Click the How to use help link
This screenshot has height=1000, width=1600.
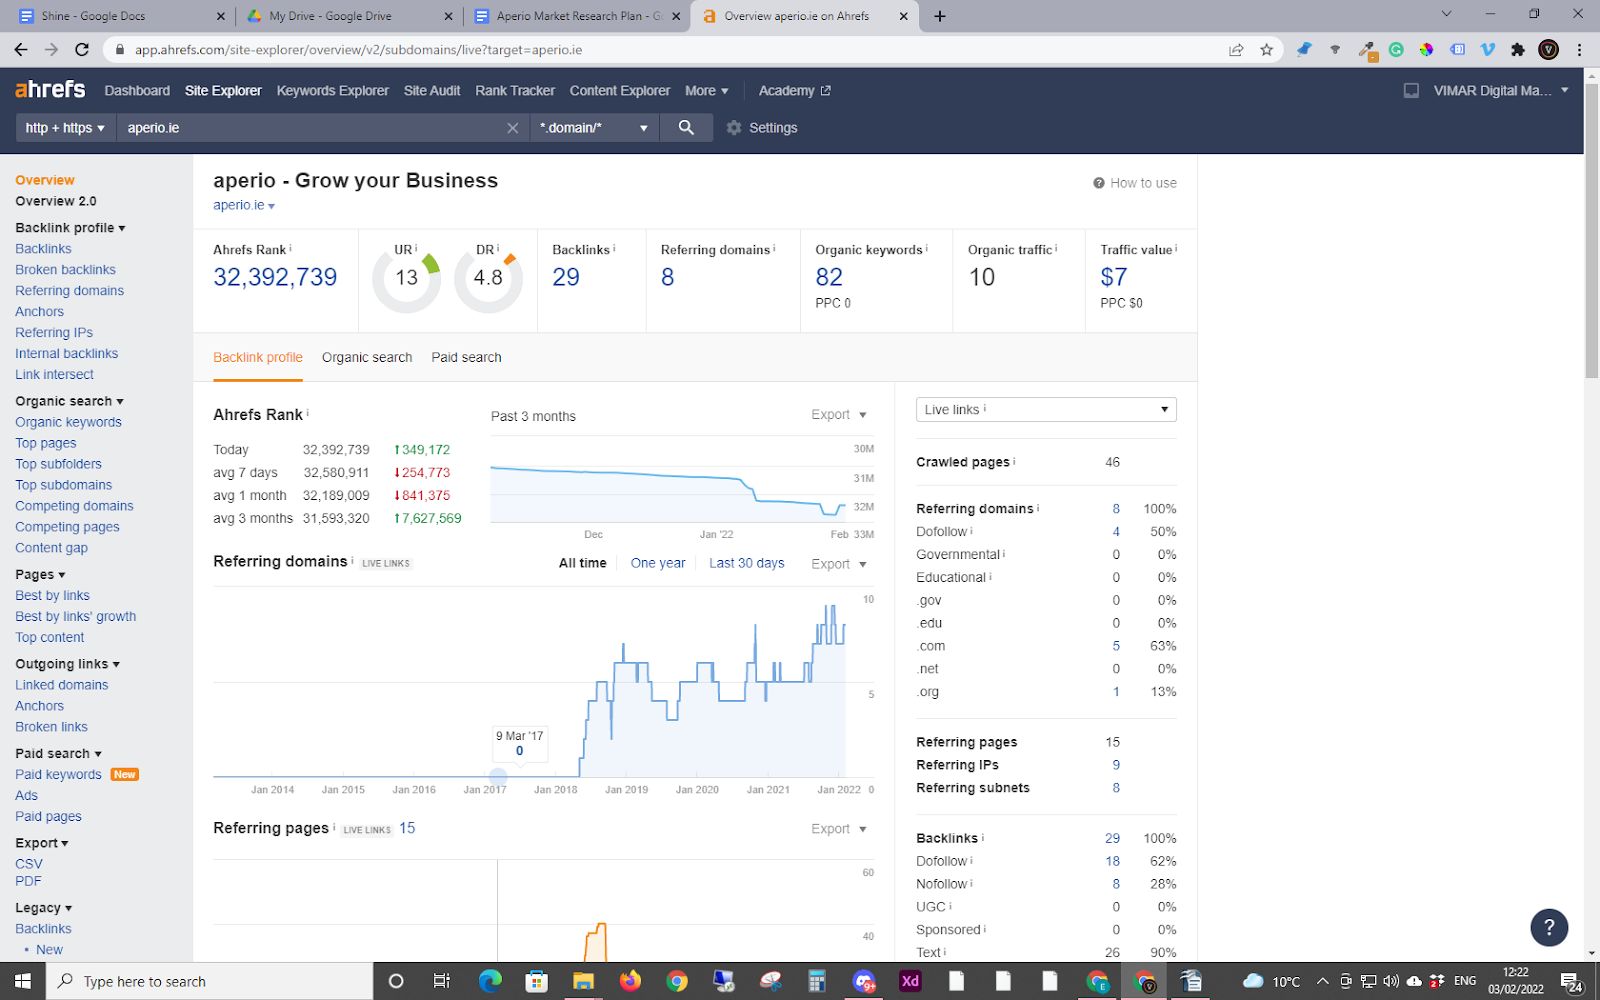point(1135,183)
